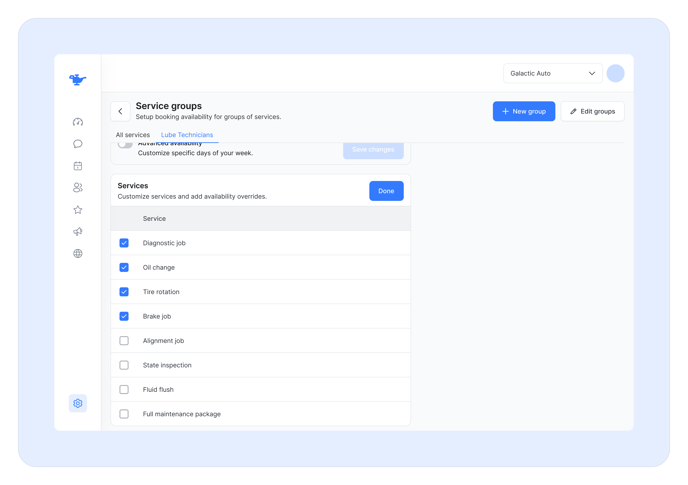
Task: Click the Edit groups button
Action: click(x=592, y=111)
